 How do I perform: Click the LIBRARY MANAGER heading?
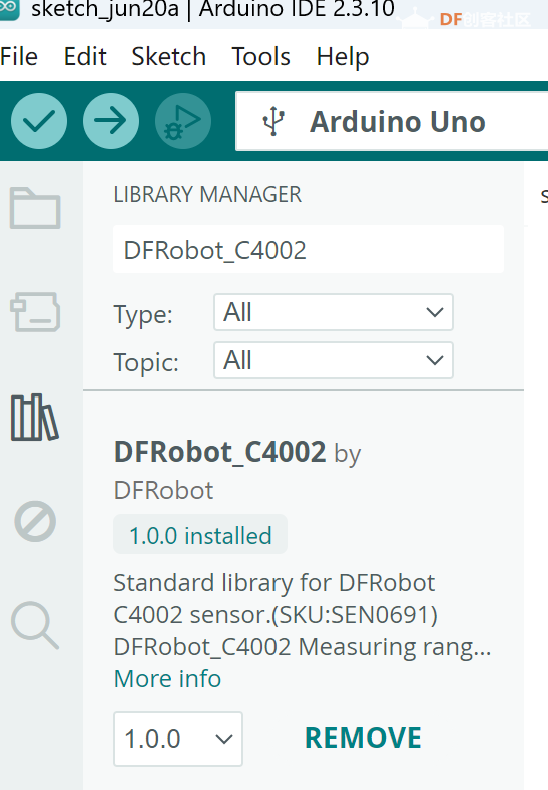click(208, 194)
